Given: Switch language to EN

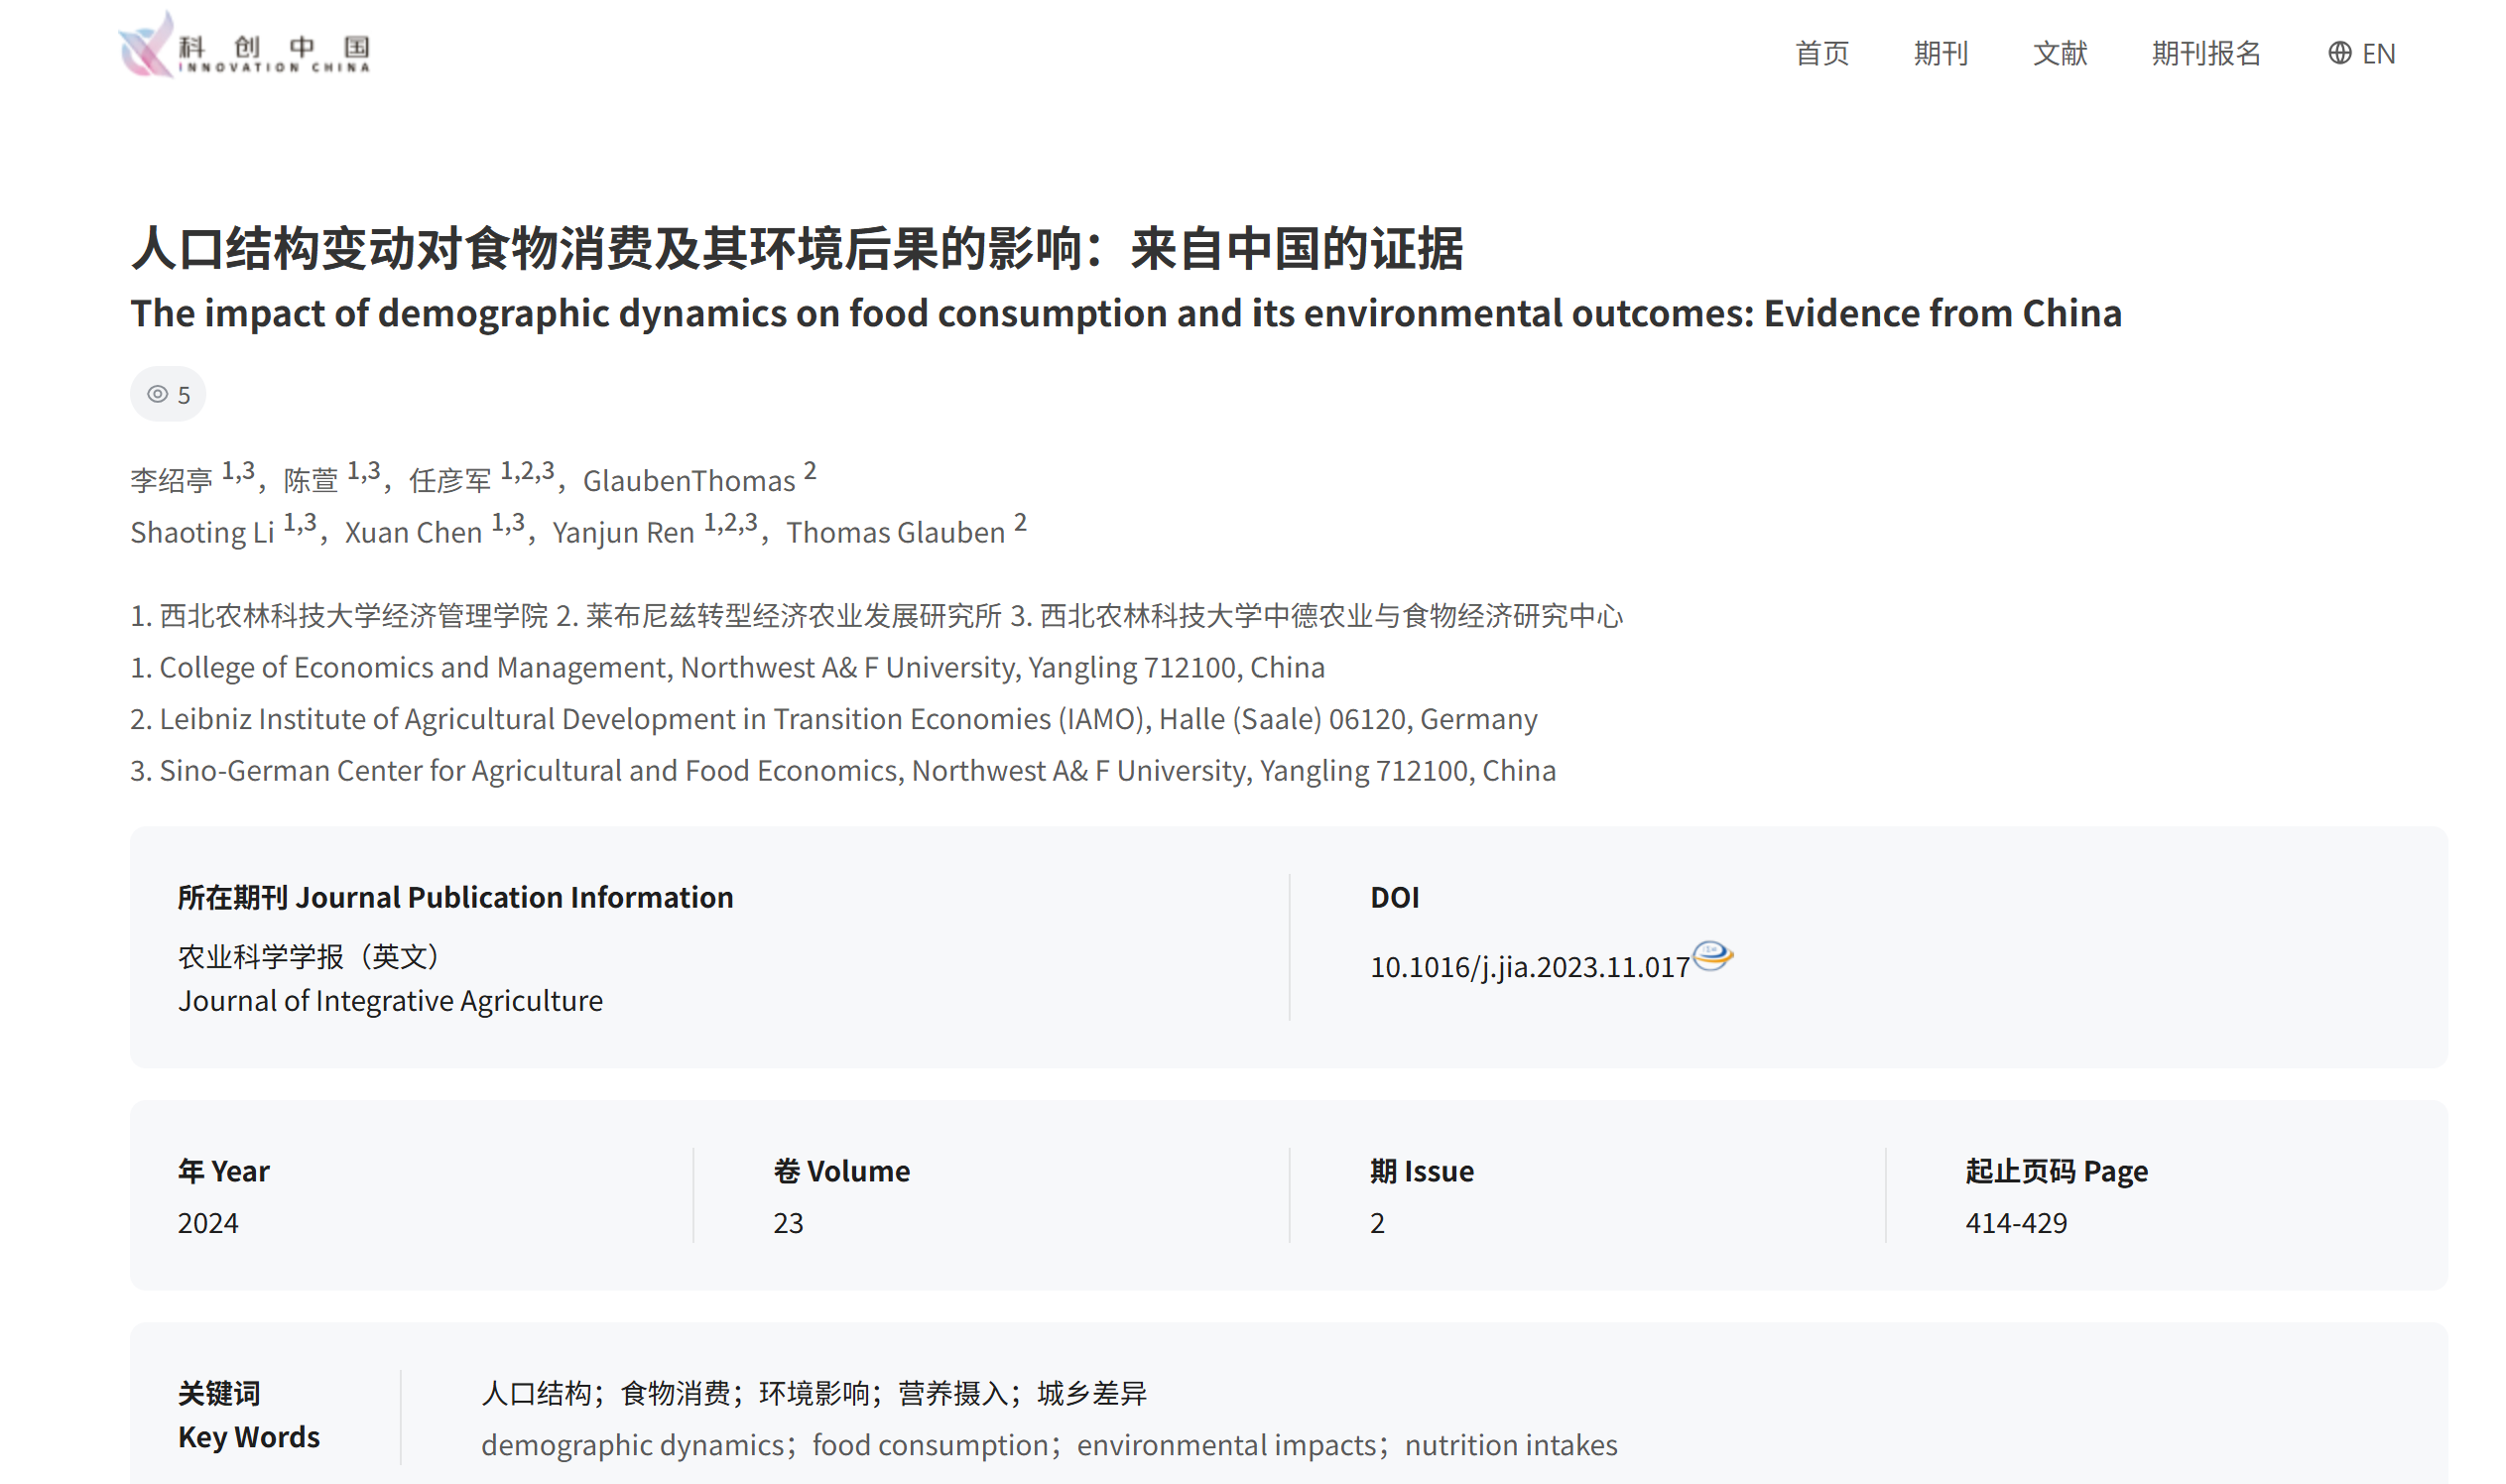Looking at the screenshot, I should (2377, 53).
